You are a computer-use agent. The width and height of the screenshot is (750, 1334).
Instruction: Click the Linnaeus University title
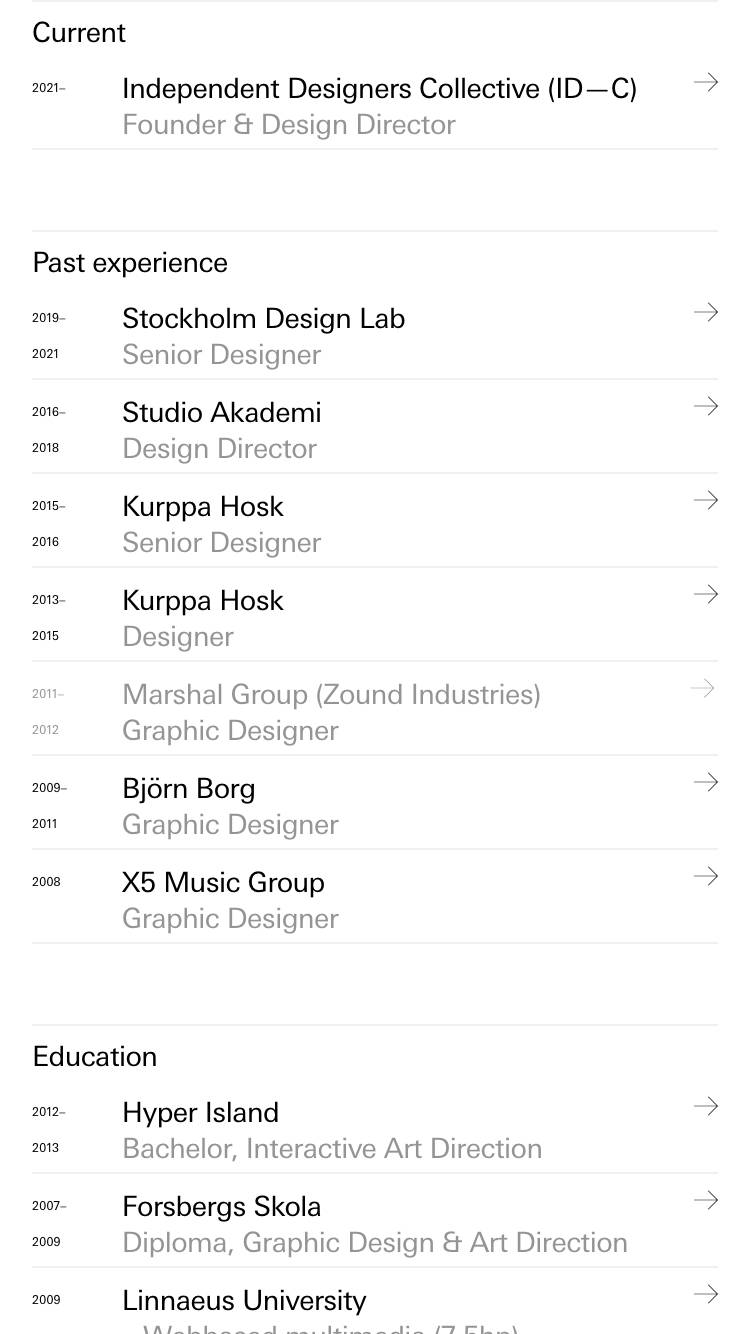tap(244, 1301)
